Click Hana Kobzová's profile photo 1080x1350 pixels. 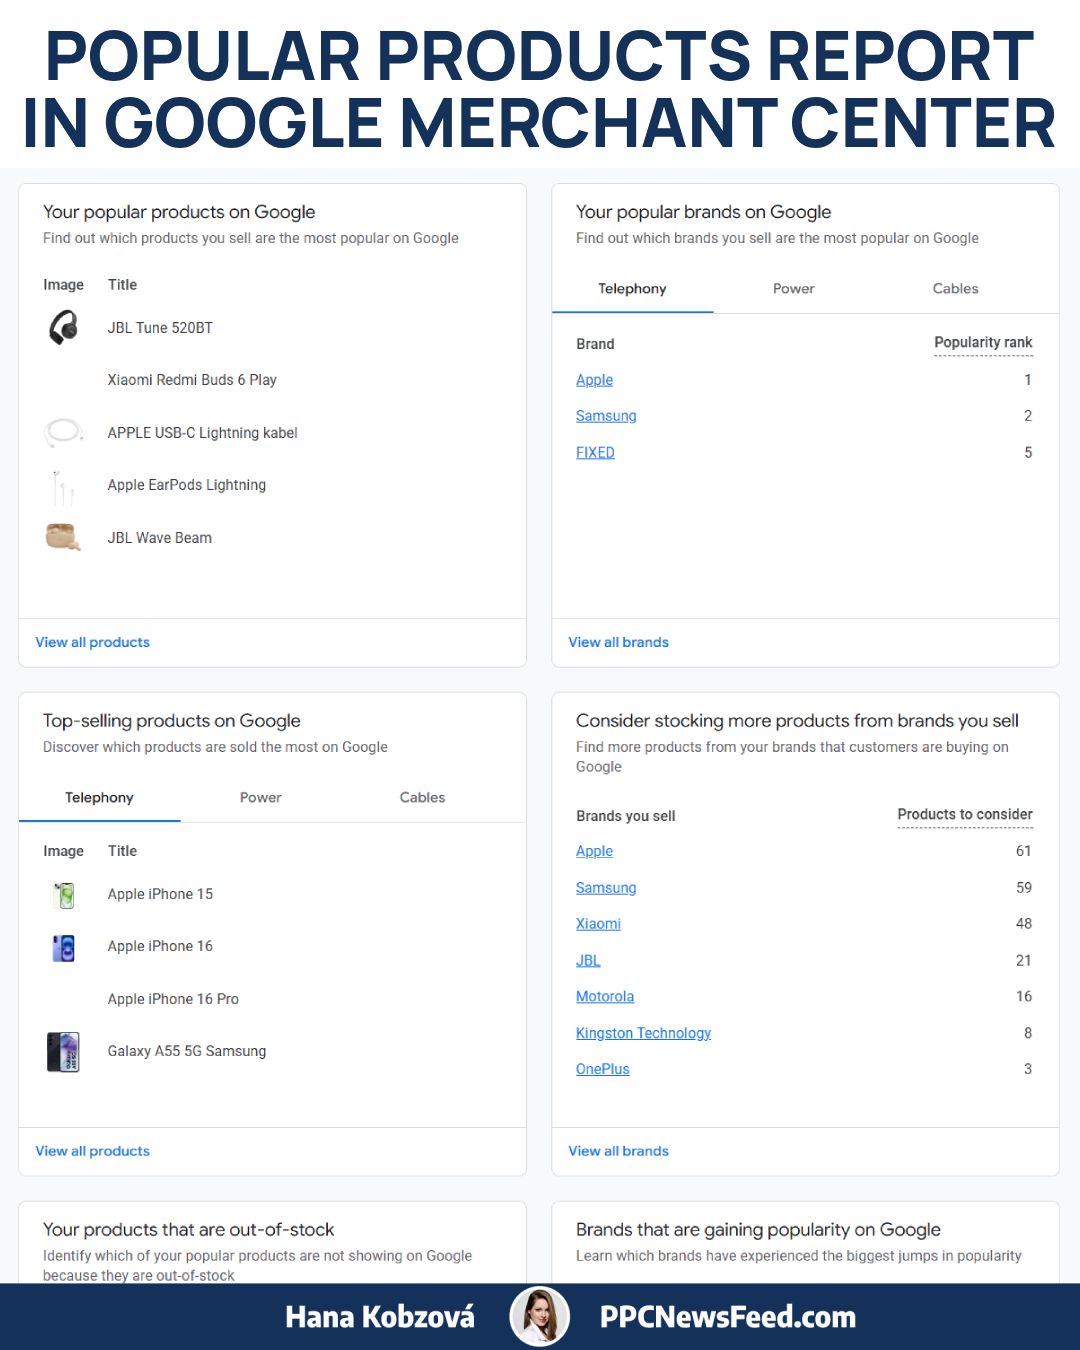pos(539,1316)
